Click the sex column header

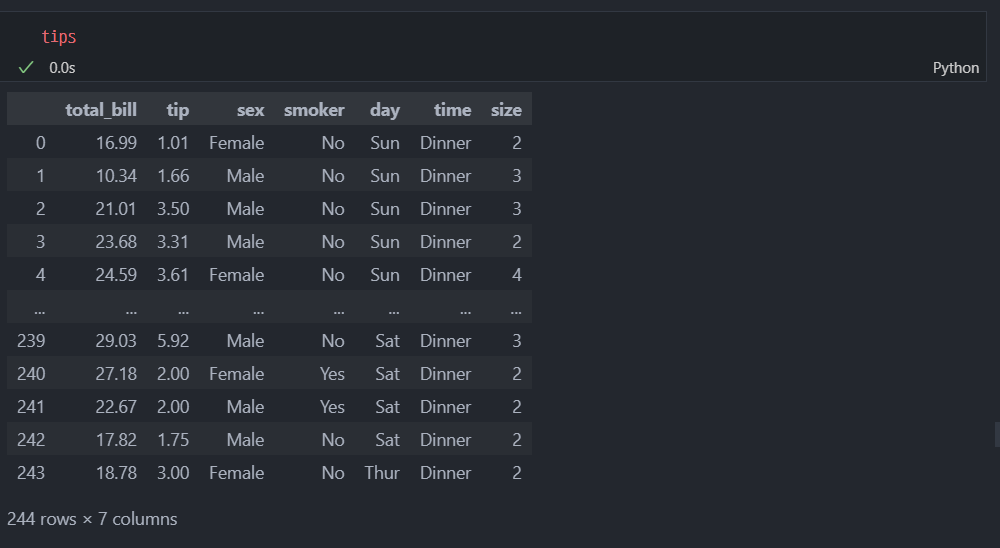coord(251,110)
